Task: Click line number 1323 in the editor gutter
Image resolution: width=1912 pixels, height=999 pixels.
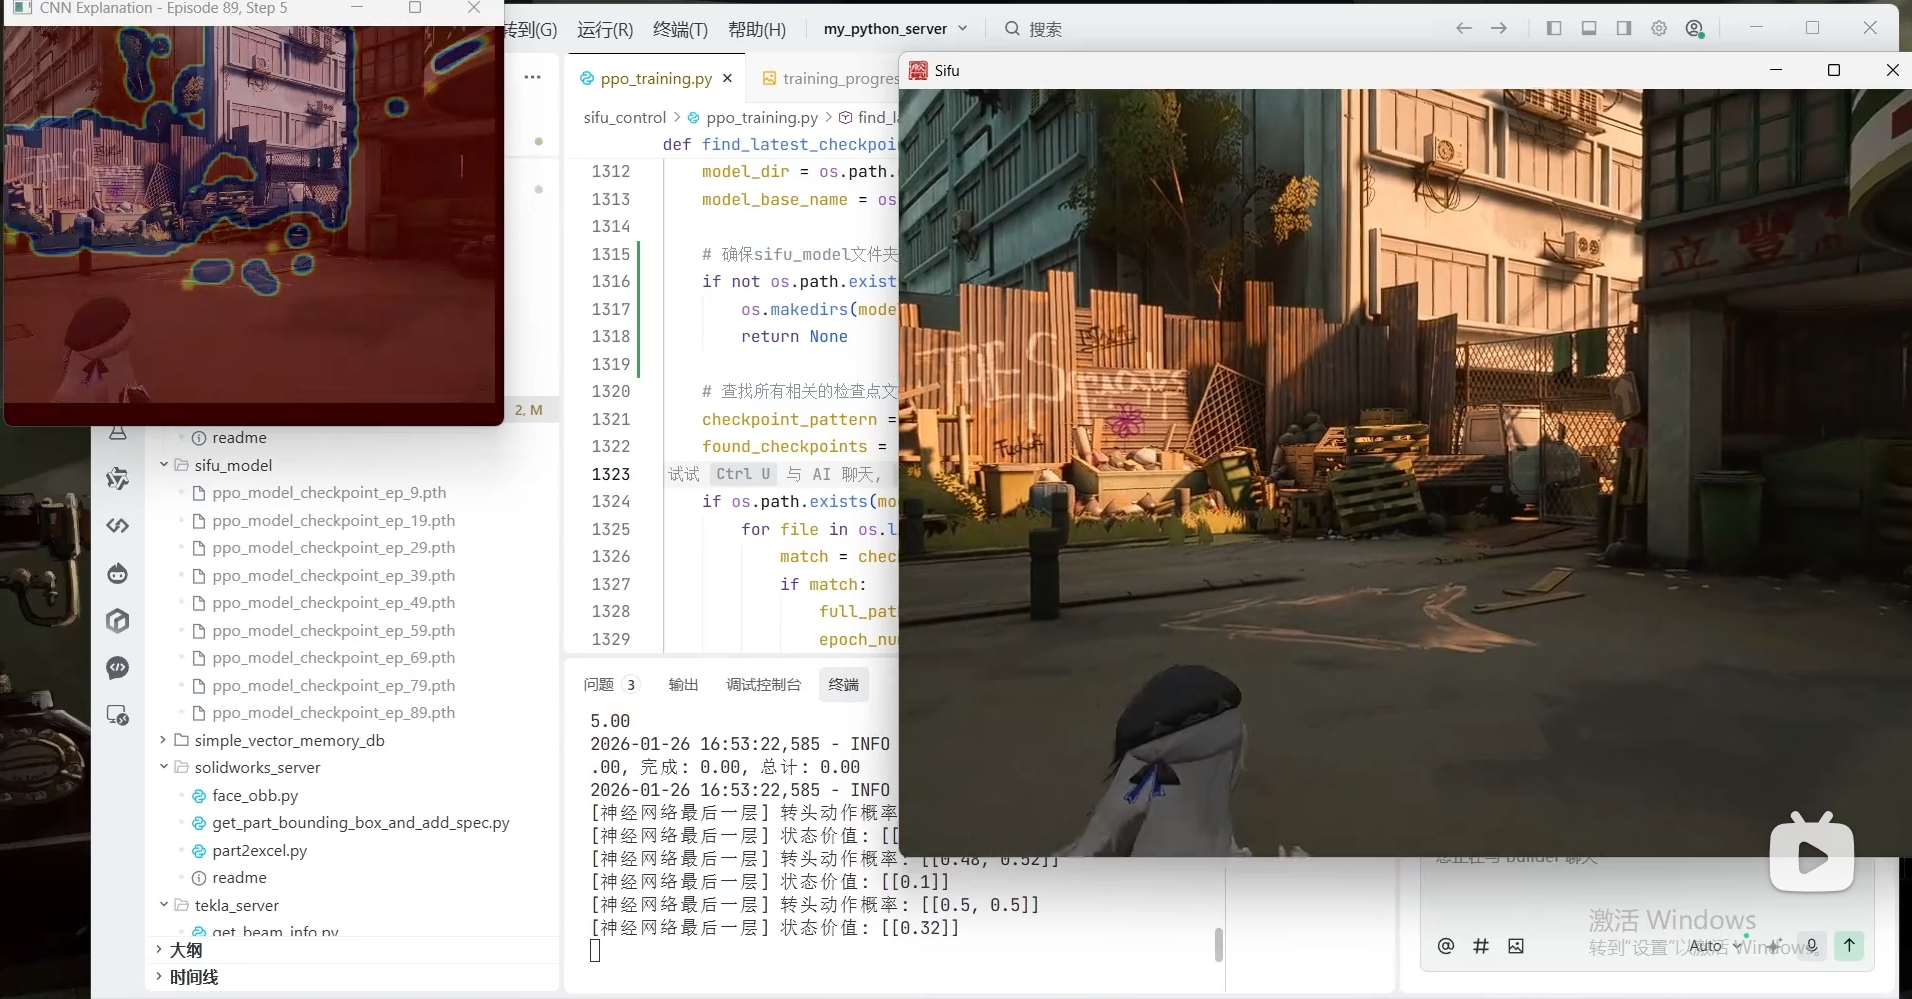Action: coord(611,474)
